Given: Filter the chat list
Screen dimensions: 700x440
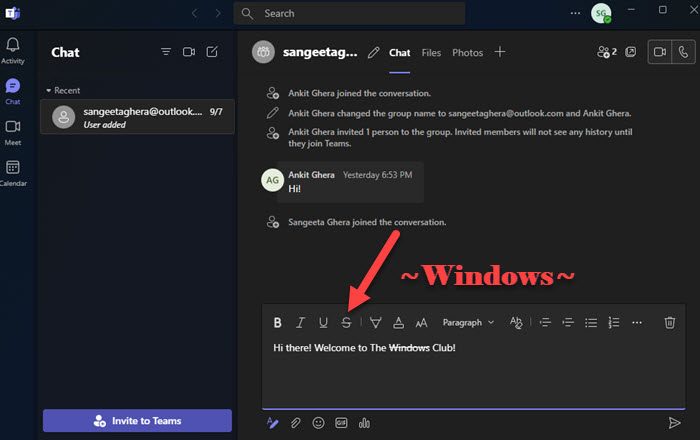Looking at the screenshot, I should click(166, 52).
